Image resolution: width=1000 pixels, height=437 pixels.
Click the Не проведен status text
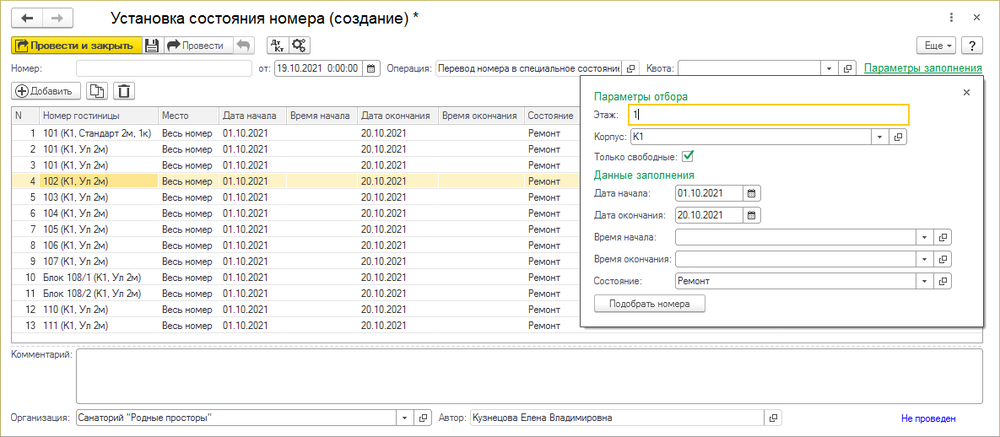coord(929,418)
